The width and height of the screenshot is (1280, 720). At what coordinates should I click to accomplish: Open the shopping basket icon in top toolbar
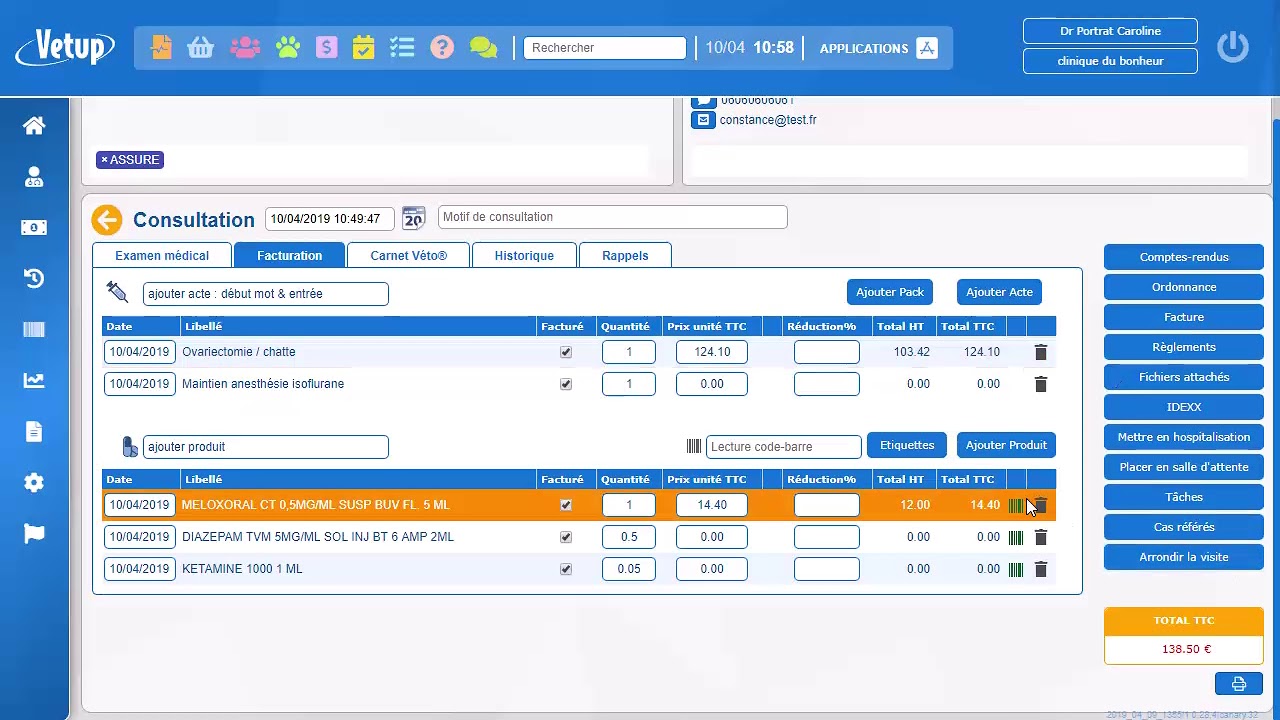201,48
